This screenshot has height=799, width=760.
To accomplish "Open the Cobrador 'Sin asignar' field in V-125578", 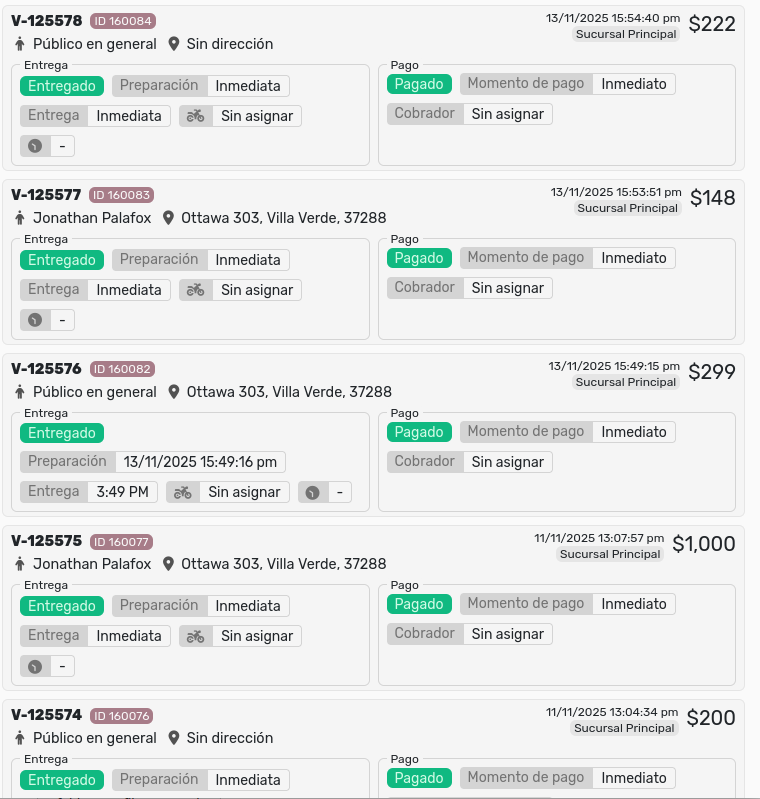I will point(507,114).
